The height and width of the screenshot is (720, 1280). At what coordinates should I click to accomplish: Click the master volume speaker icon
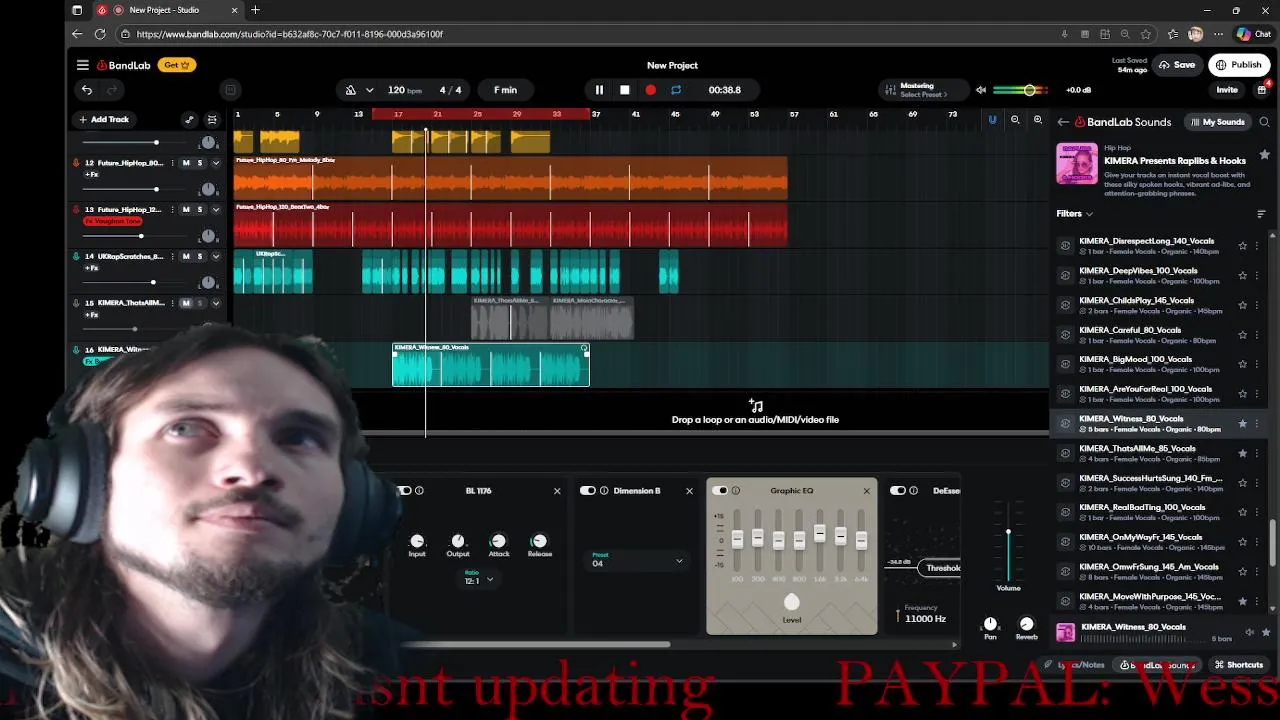pos(981,90)
